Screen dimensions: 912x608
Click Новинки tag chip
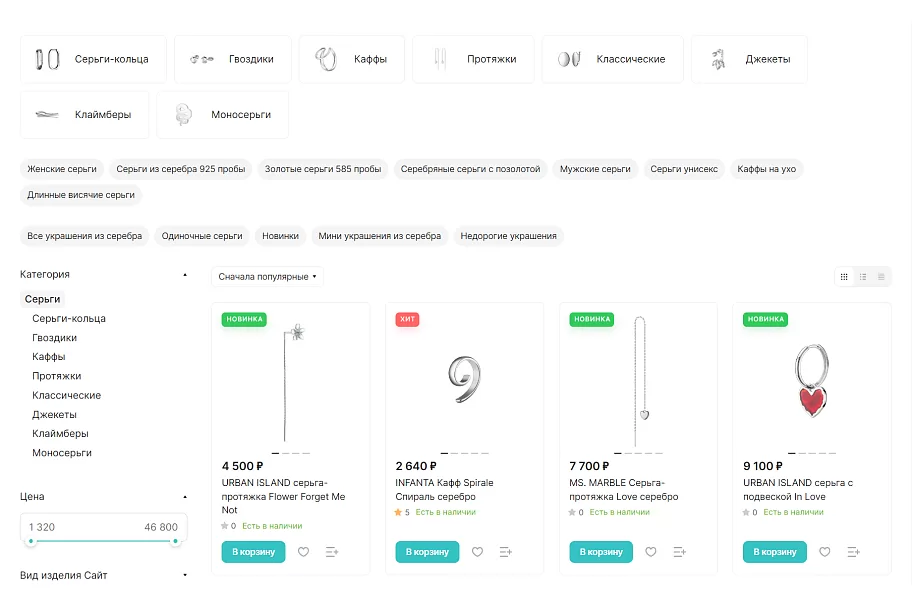[280, 236]
